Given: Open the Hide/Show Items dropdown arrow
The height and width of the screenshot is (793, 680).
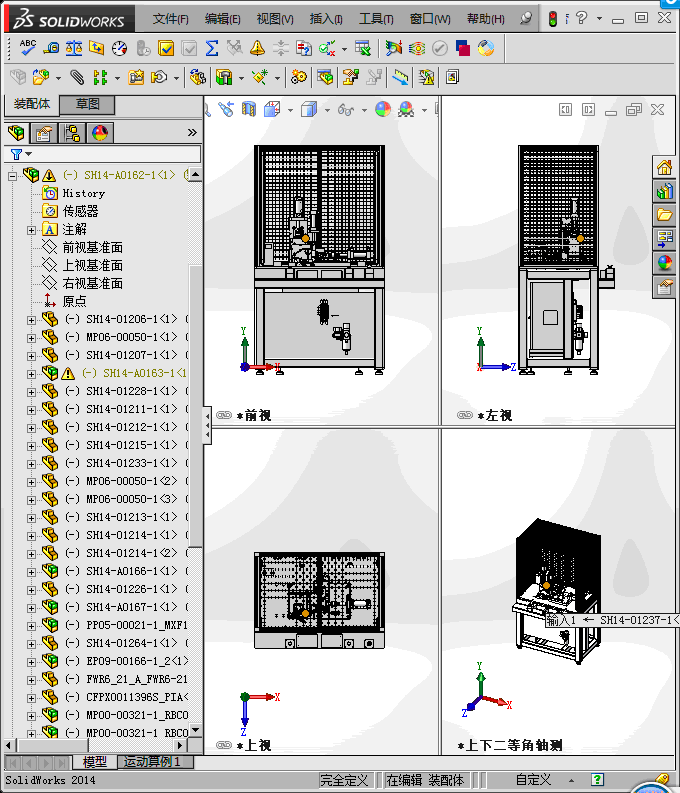Looking at the screenshot, I should tap(364, 110).
